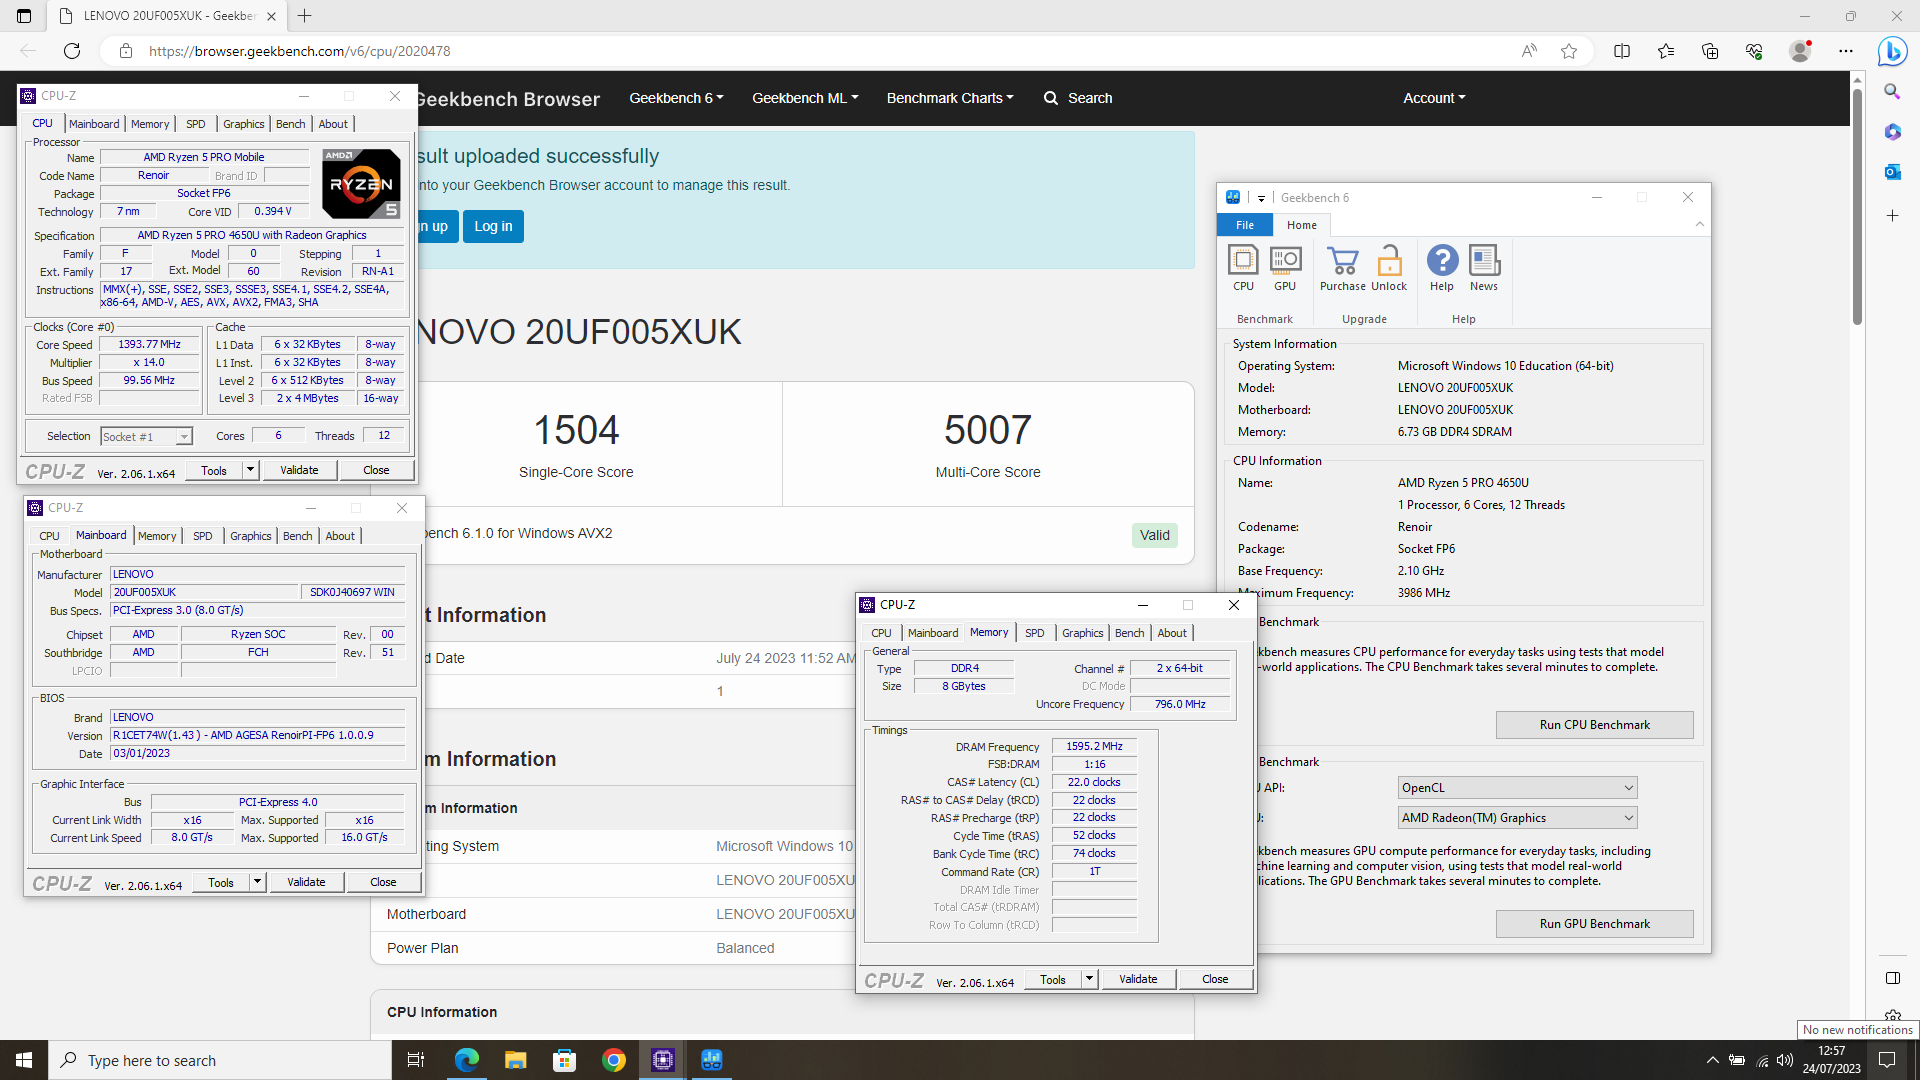Open the clock and date in taskbar
The image size is (1920, 1080).
[x=1831, y=1060]
